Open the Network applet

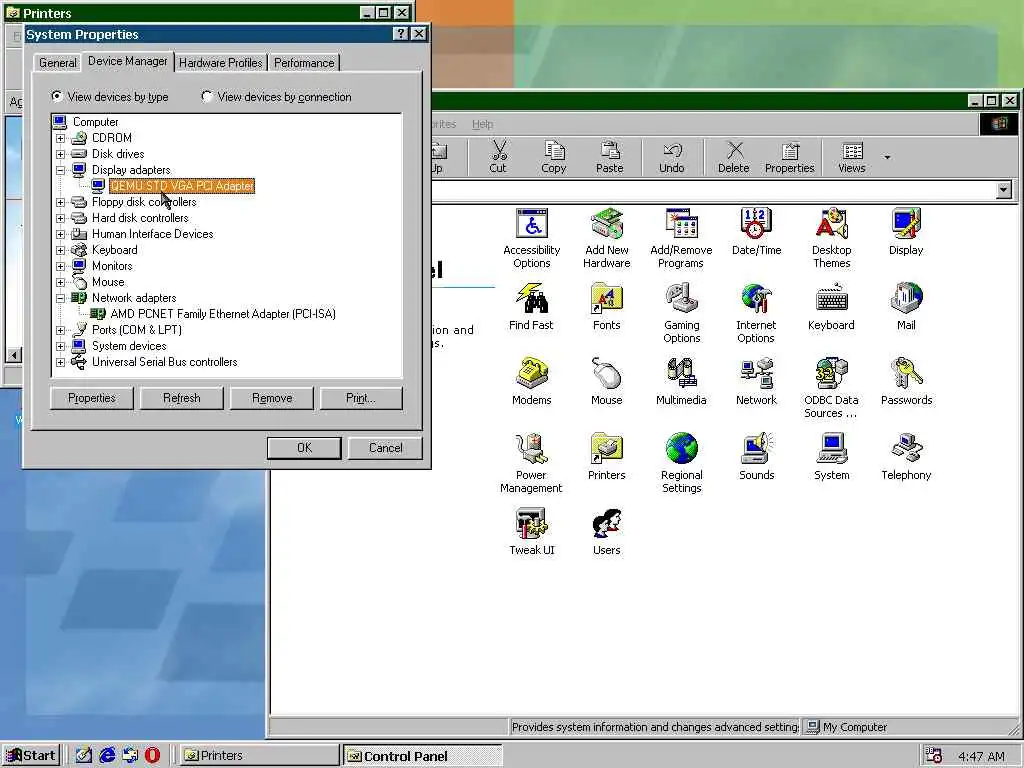point(756,382)
